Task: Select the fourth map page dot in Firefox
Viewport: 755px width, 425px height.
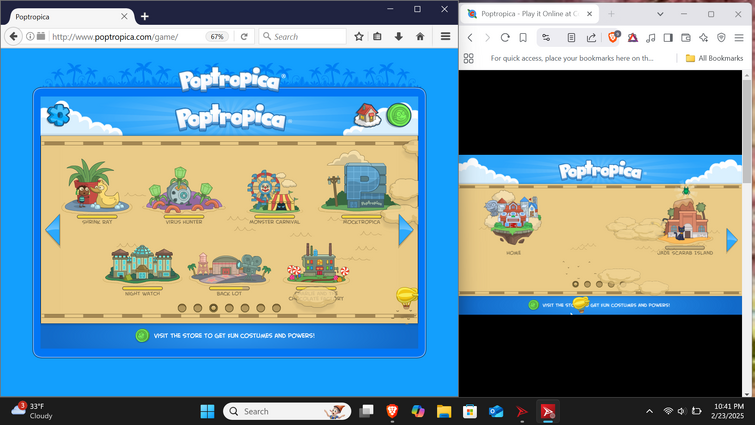Action: tap(229, 308)
